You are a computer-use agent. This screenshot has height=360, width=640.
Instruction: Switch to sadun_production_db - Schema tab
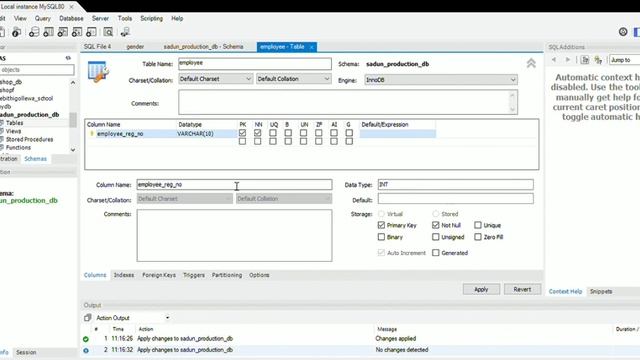coord(203,47)
